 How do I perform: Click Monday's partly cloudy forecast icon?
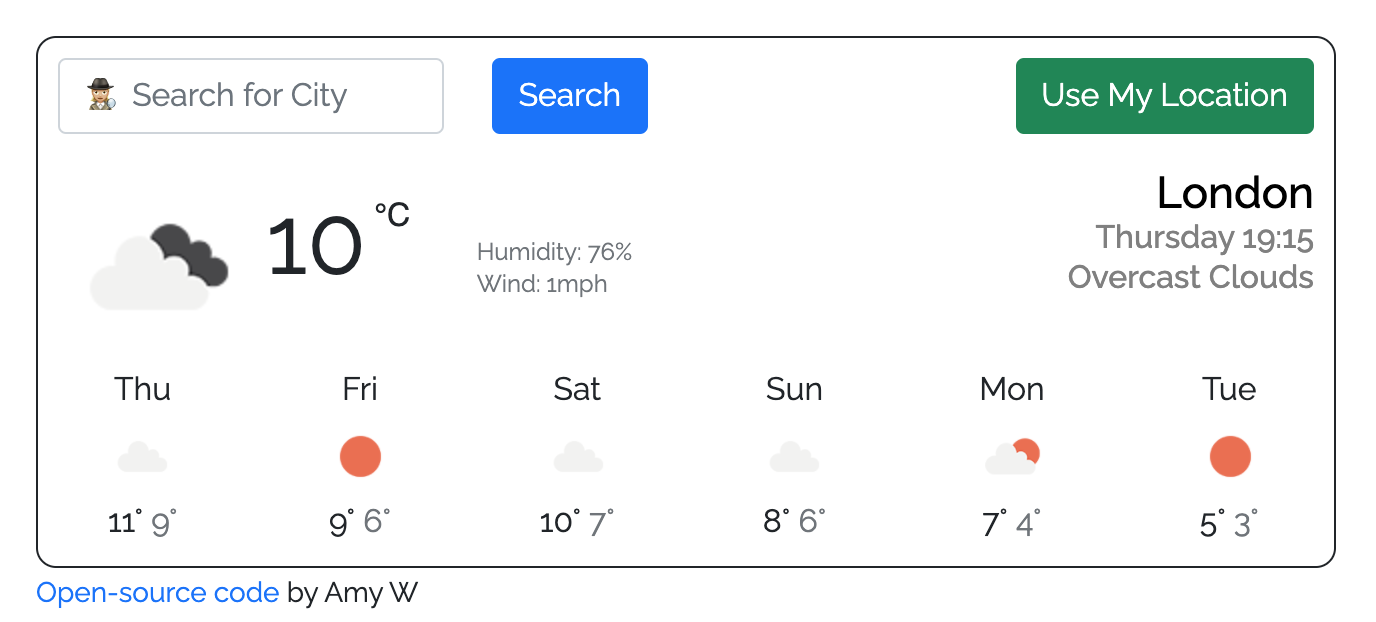(1012, 457)
